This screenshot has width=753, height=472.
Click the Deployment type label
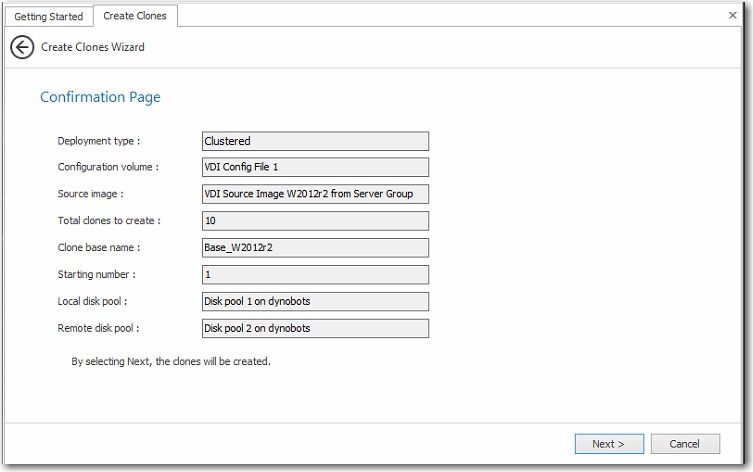coord(99,141)
